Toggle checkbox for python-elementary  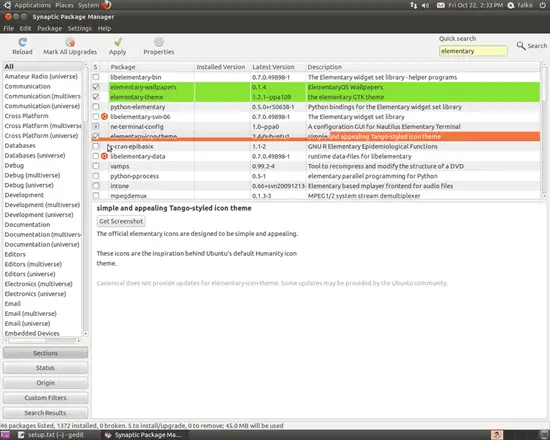(96, 106)
